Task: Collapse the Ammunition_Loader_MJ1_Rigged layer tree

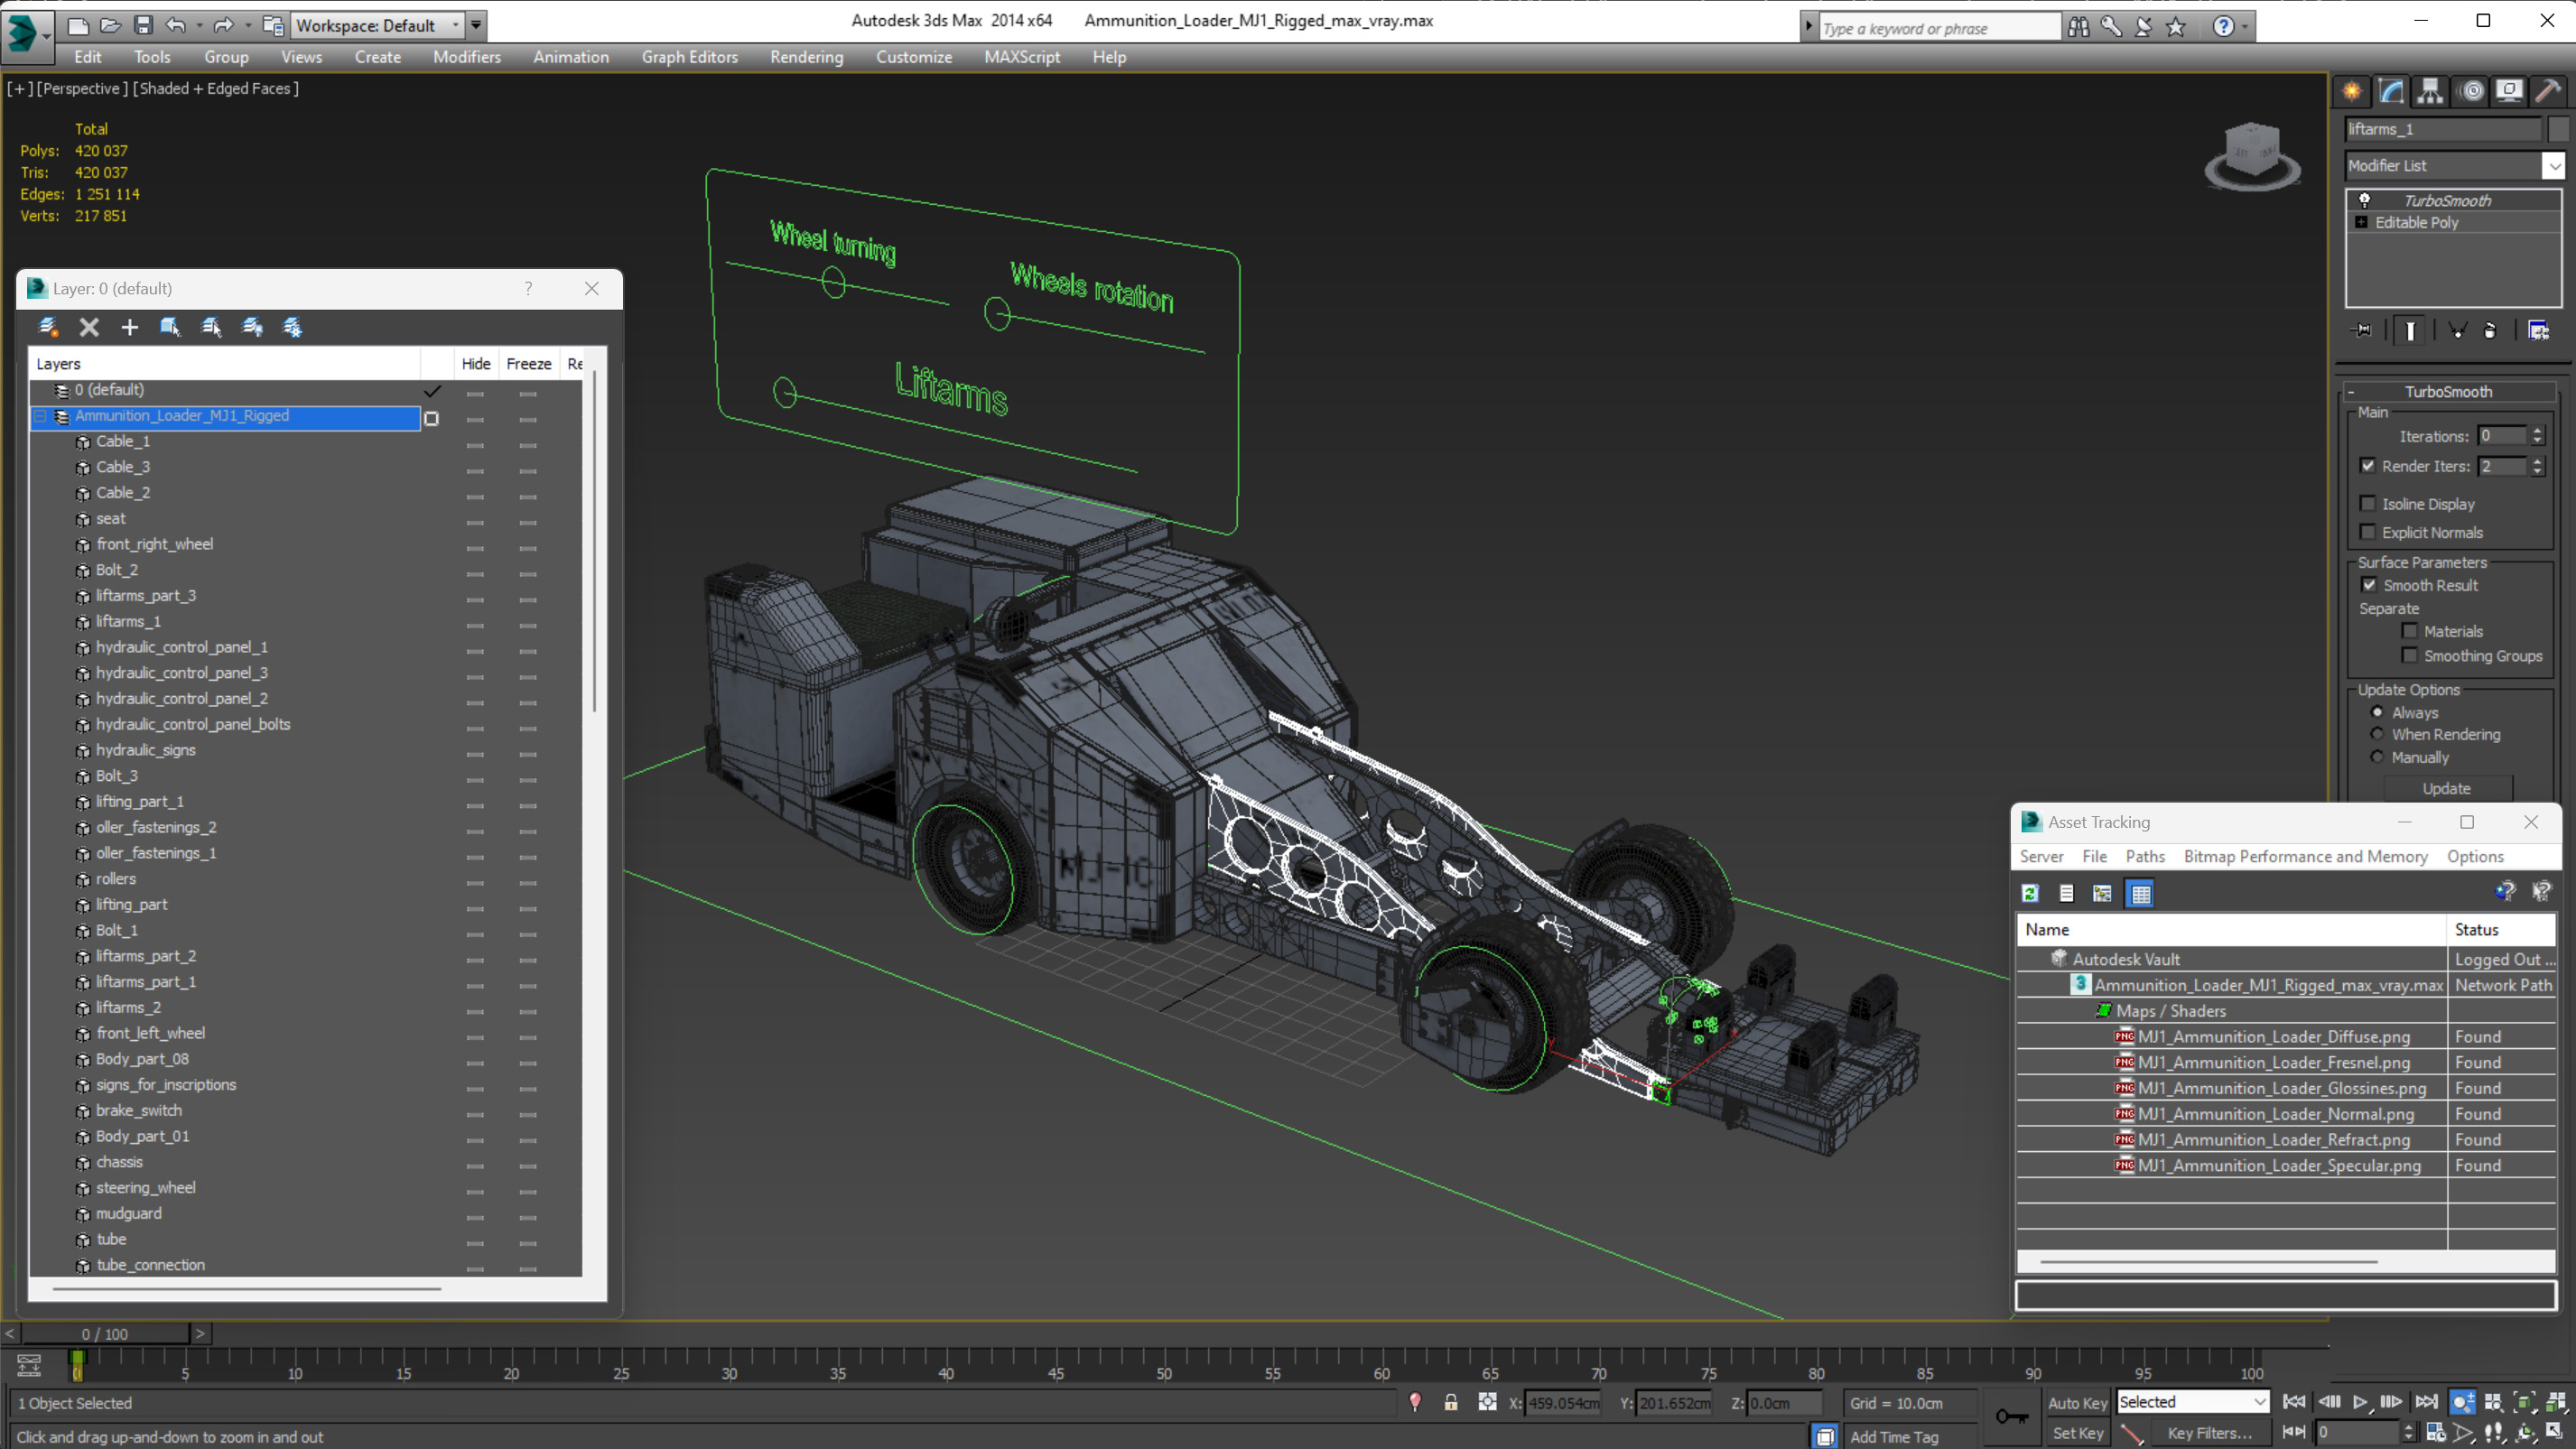Action: [x=41, y=416]
